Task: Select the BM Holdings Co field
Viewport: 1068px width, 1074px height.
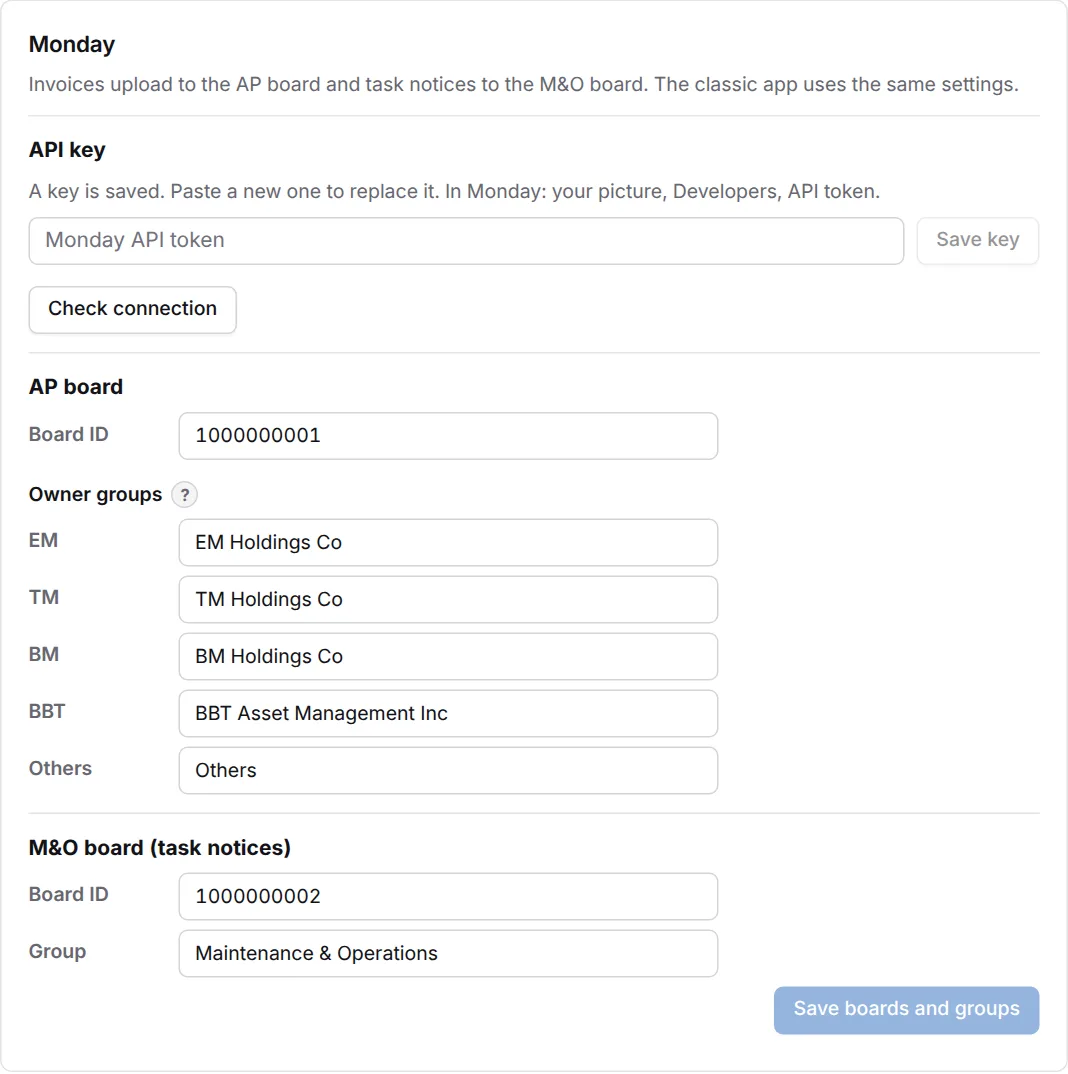Action: coord(448,656)
